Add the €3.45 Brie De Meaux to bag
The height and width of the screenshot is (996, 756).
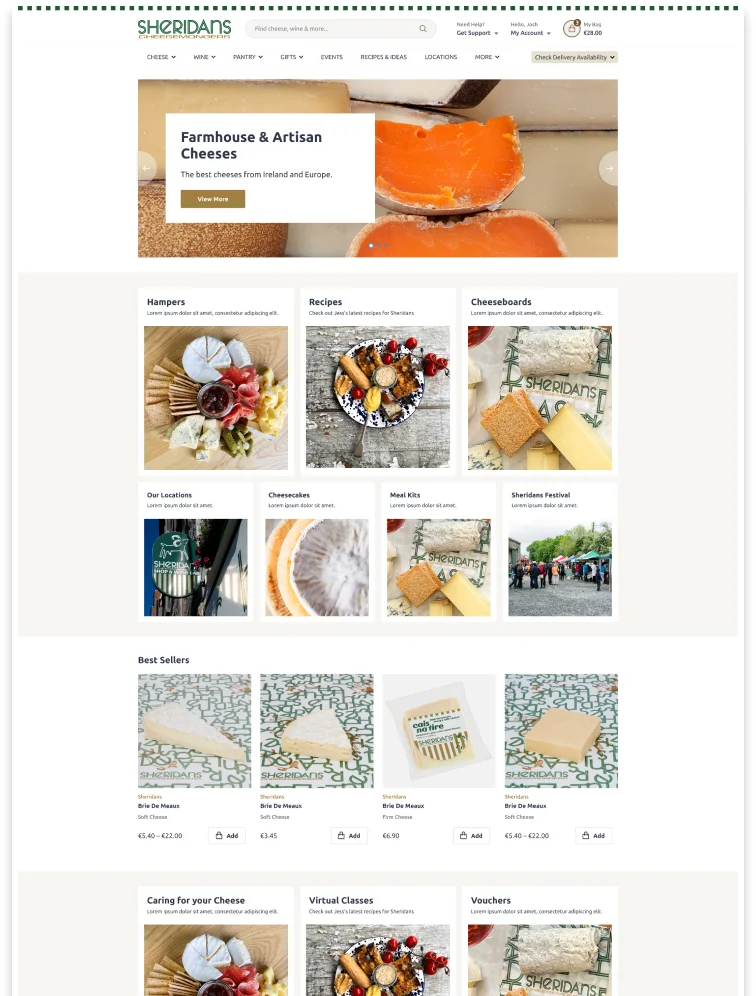[x=349, y=835]
